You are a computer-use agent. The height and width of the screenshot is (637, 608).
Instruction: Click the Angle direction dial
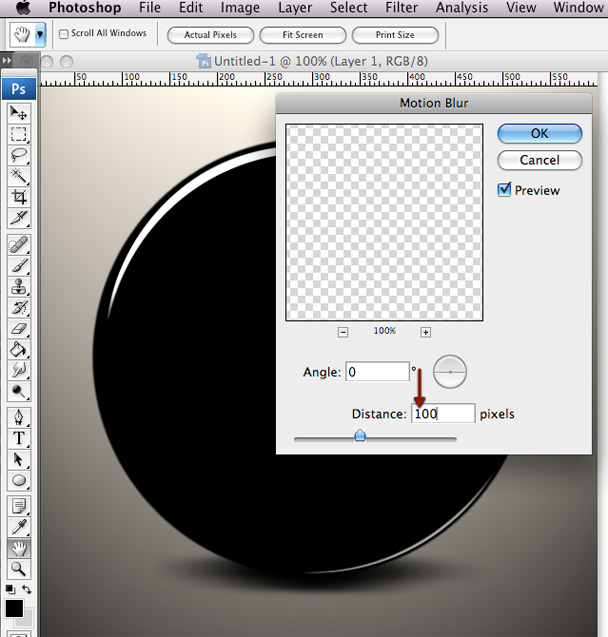pyautogui.click(x=450, y=372)
